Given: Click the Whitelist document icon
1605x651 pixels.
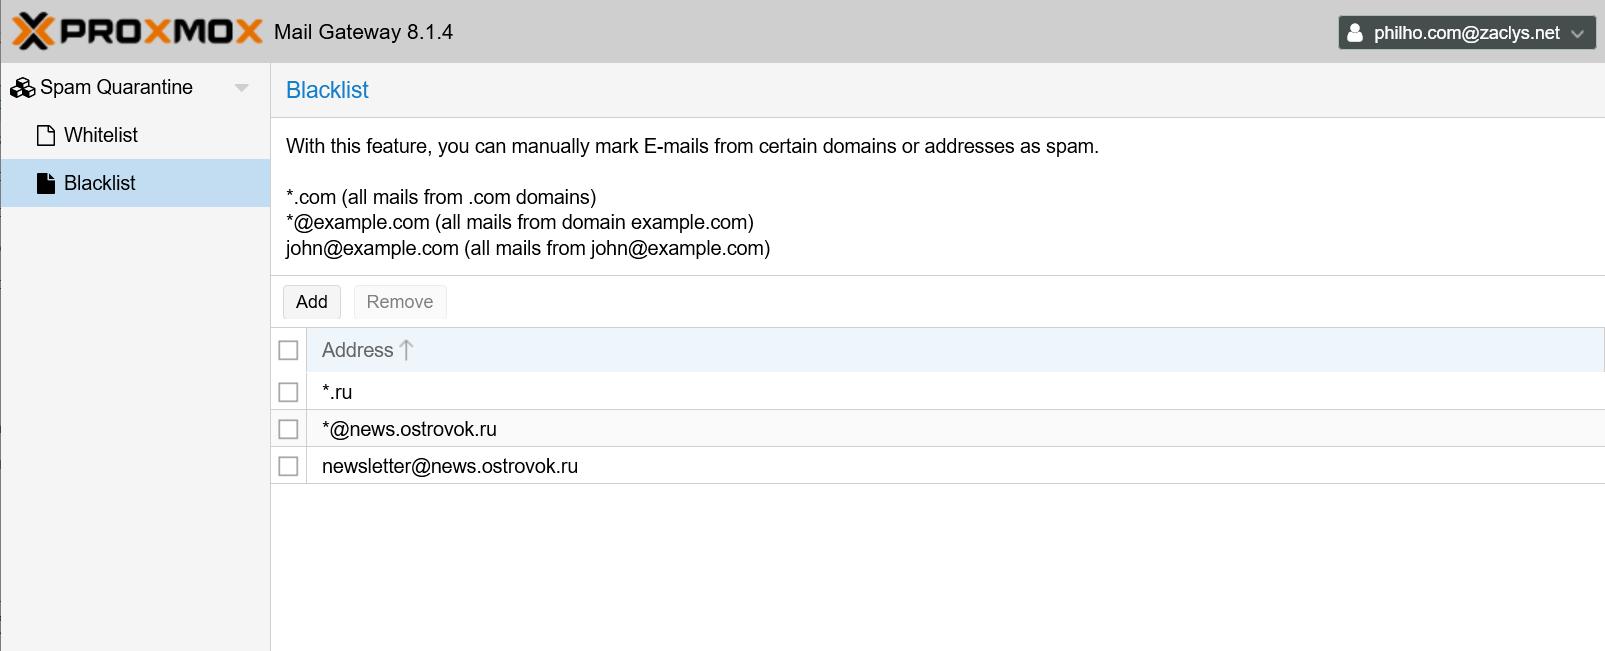Looking at the screenshot, I should click(45, 135).
